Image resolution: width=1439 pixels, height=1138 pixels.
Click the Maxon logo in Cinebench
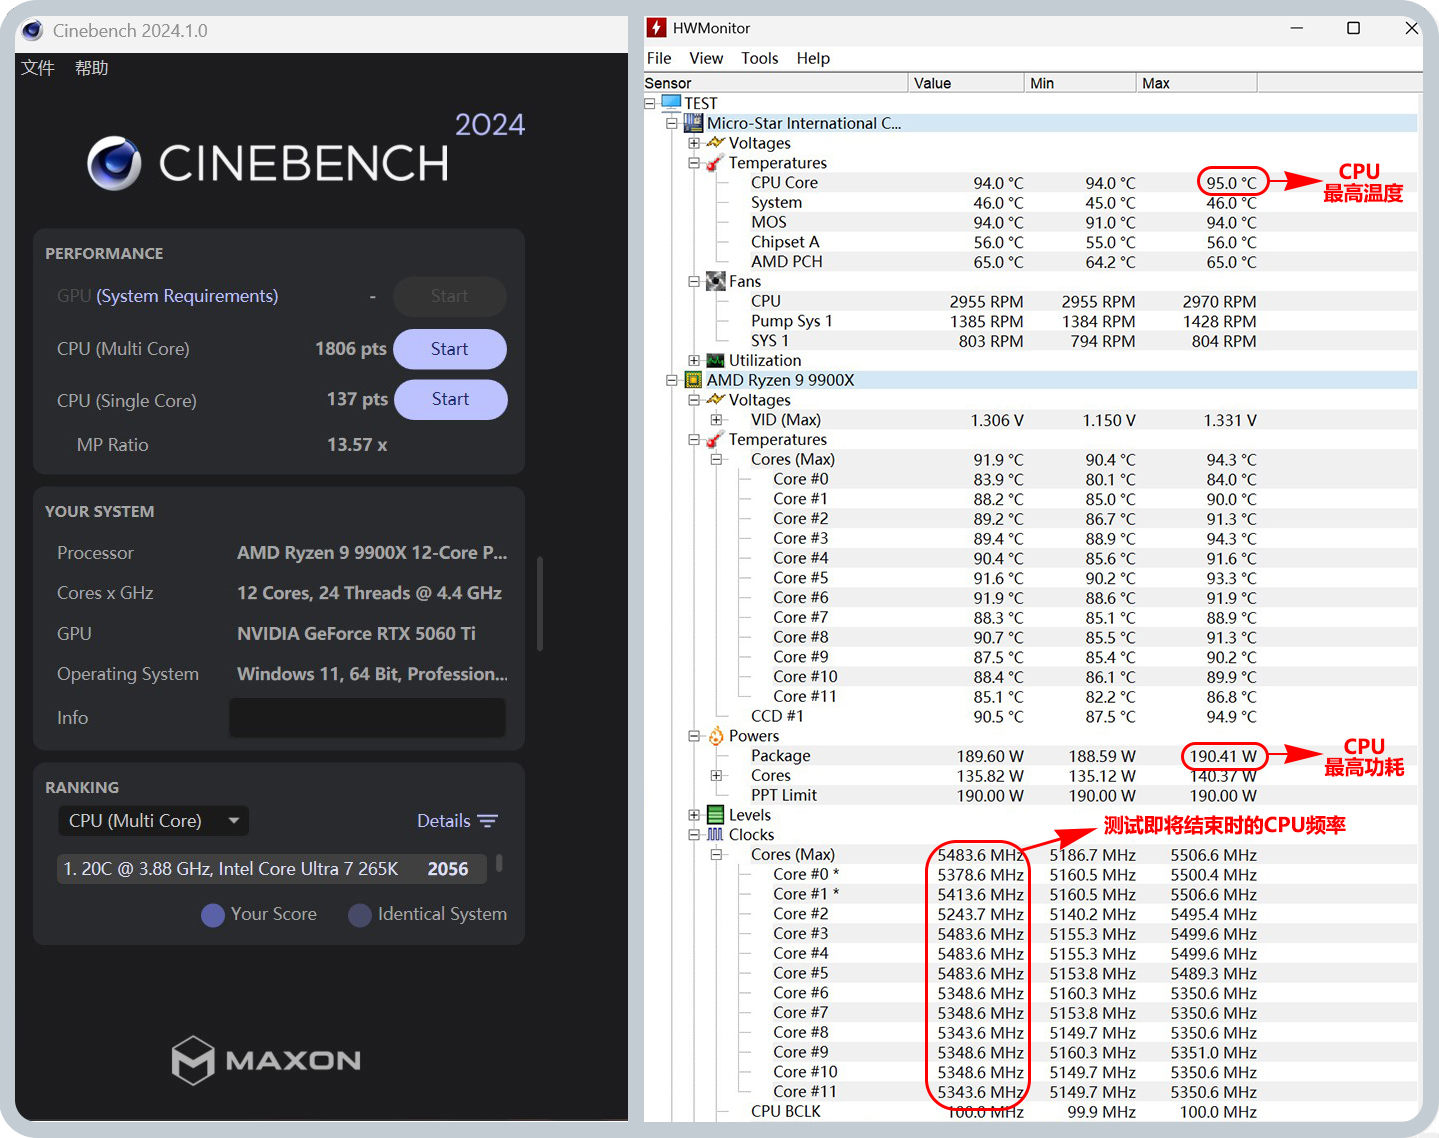click(266, 1060)
